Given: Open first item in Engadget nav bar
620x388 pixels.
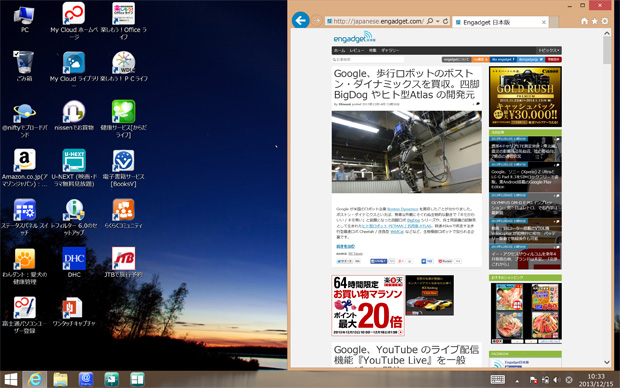Looking at the screenshot, I should coord(339,51).
